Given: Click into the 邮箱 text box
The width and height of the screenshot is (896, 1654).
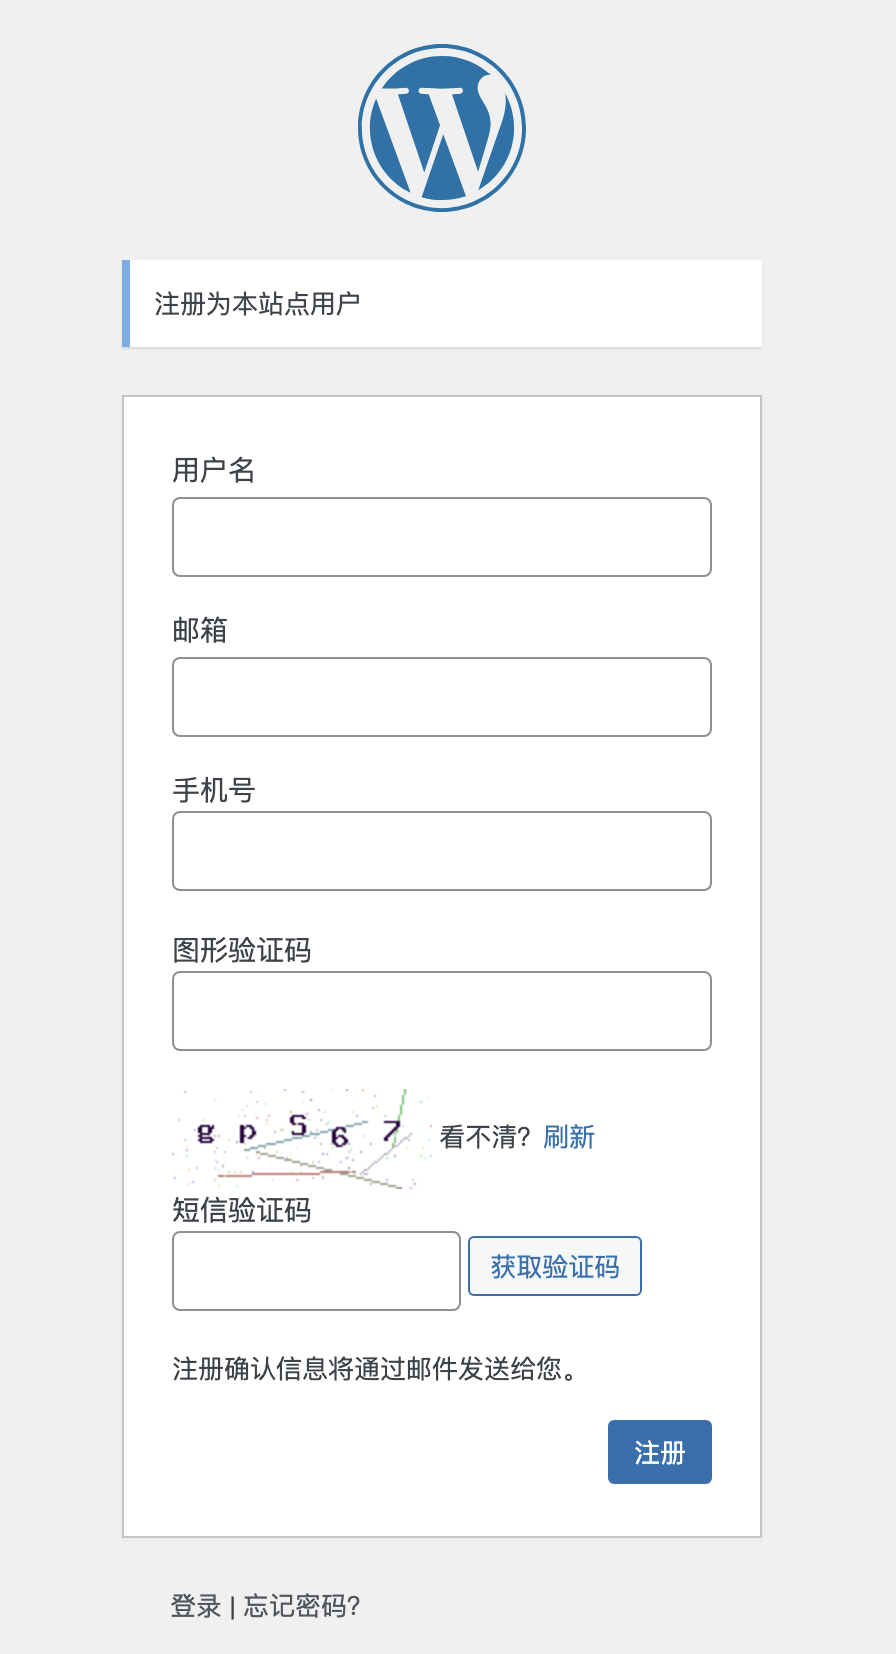Looking at the screenshot, I should tap(442, 697).
